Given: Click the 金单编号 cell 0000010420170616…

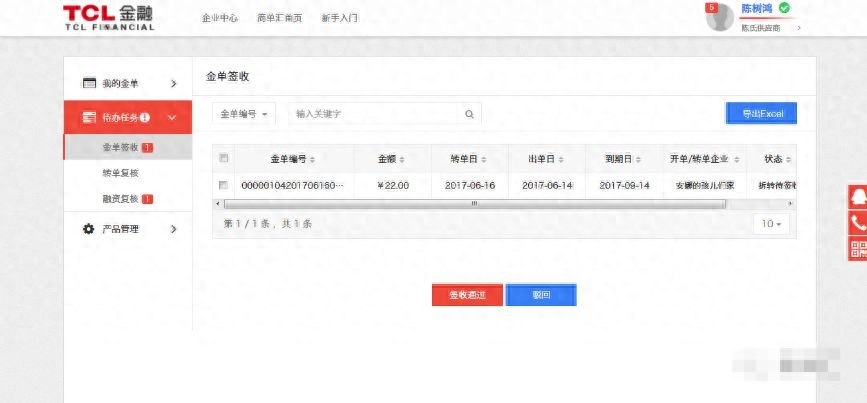Looking at the screenshot, I should (x=293, y=186).
